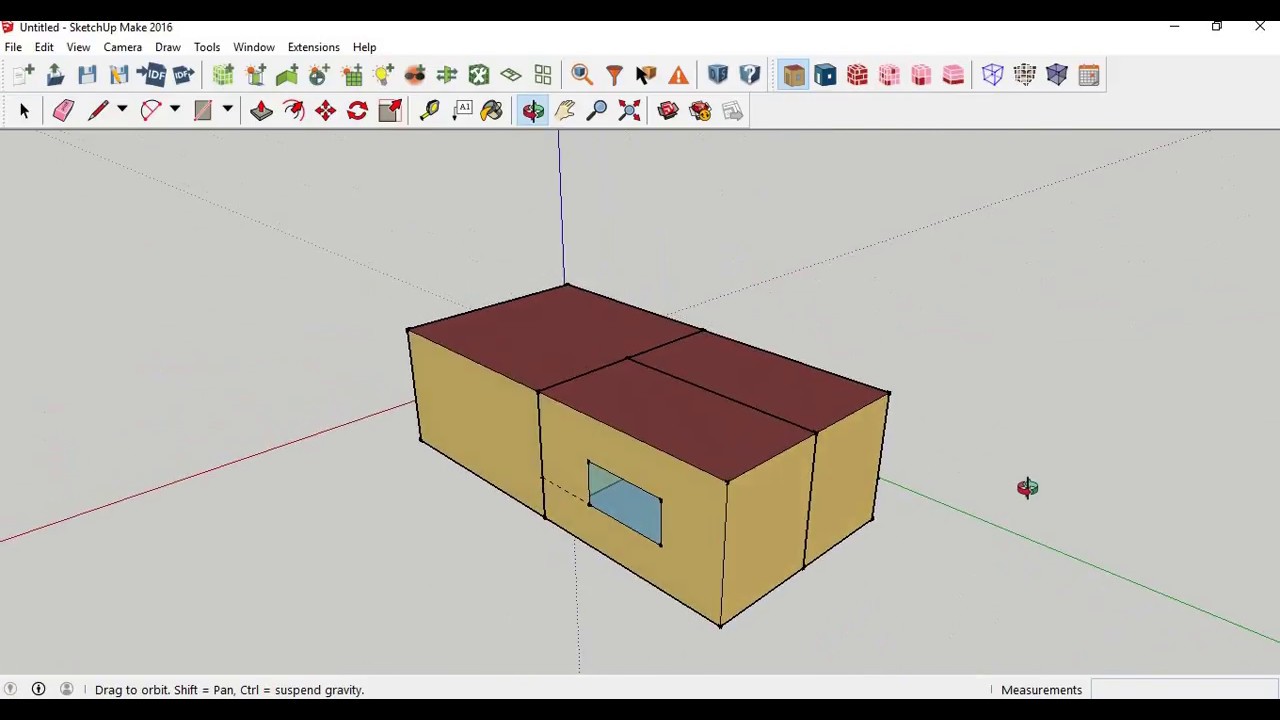Click the Zoom Extents tool
1280x720 pixels.
click(x=629, y=111)
